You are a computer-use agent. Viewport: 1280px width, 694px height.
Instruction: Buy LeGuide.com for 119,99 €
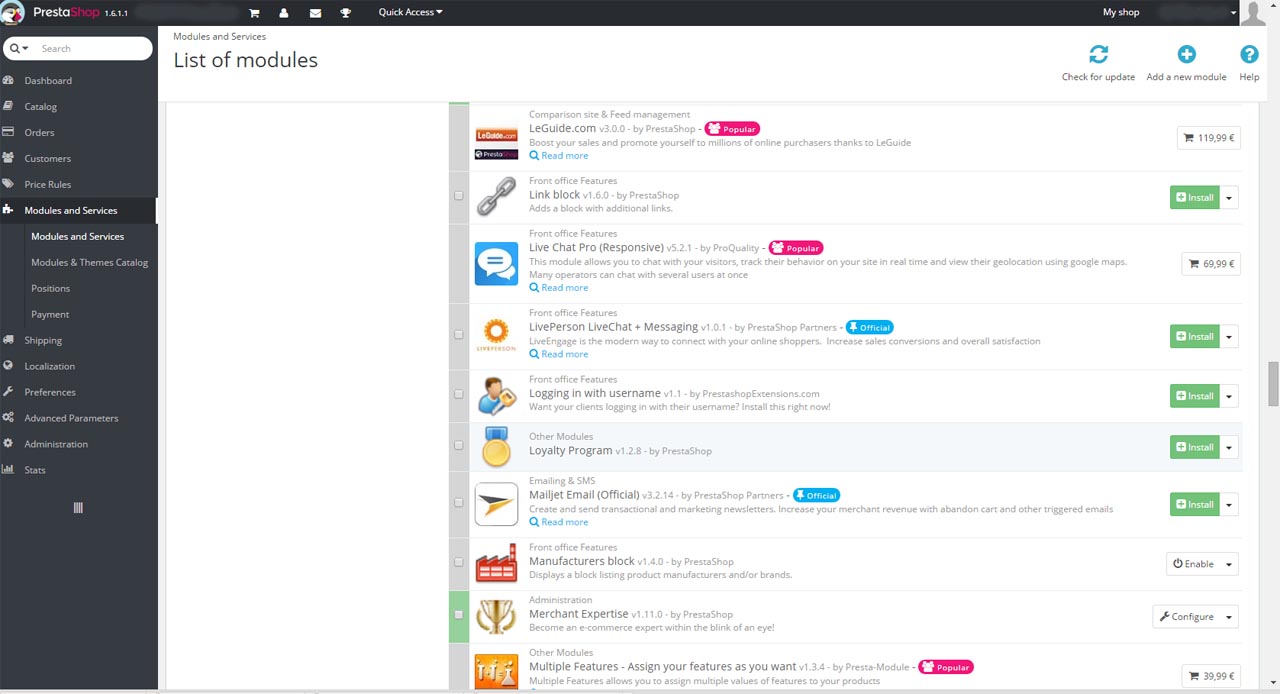(x=1209, y=138)
